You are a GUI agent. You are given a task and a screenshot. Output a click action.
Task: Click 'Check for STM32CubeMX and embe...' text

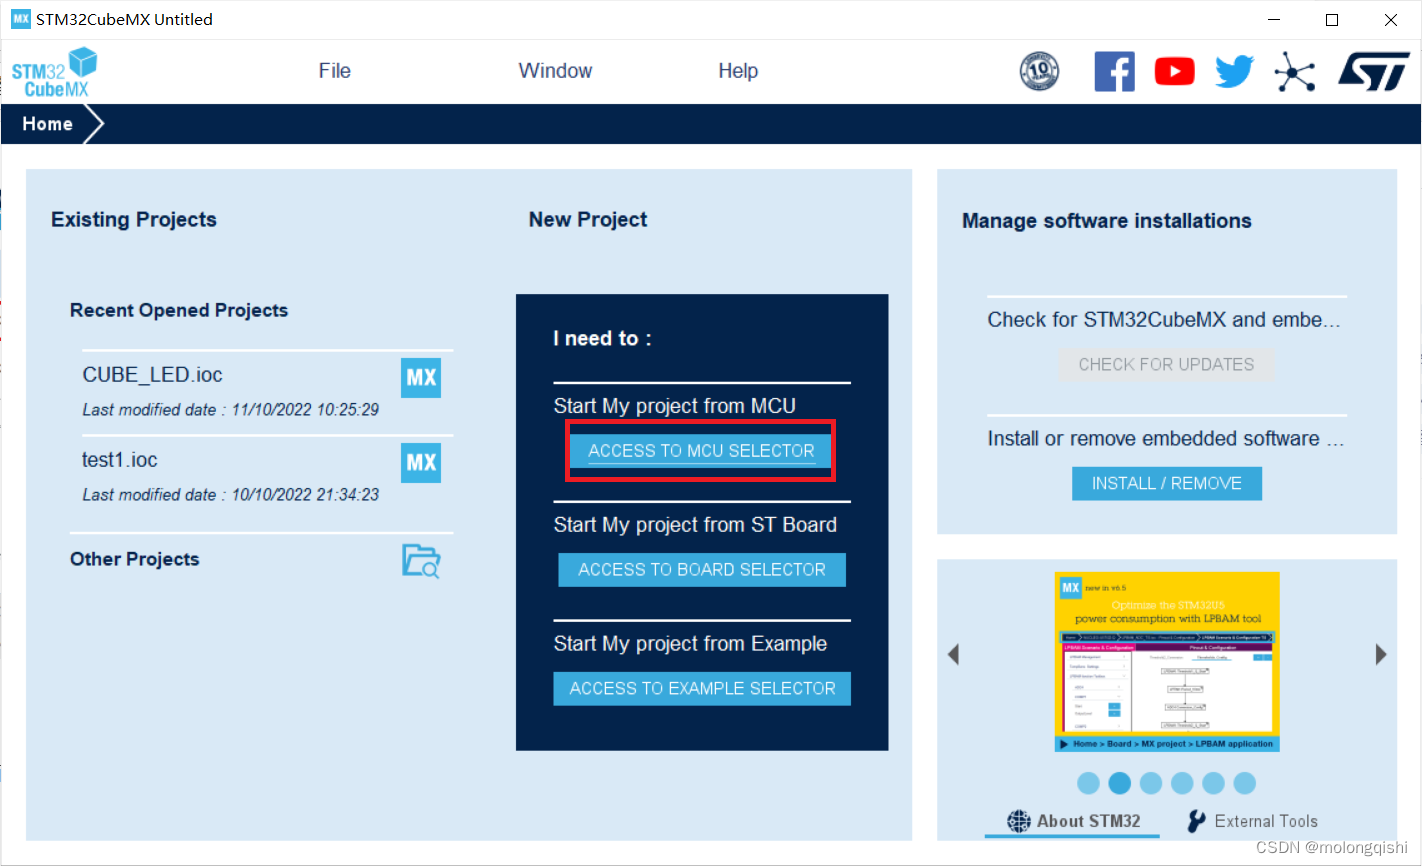[x=1164, y=320]
